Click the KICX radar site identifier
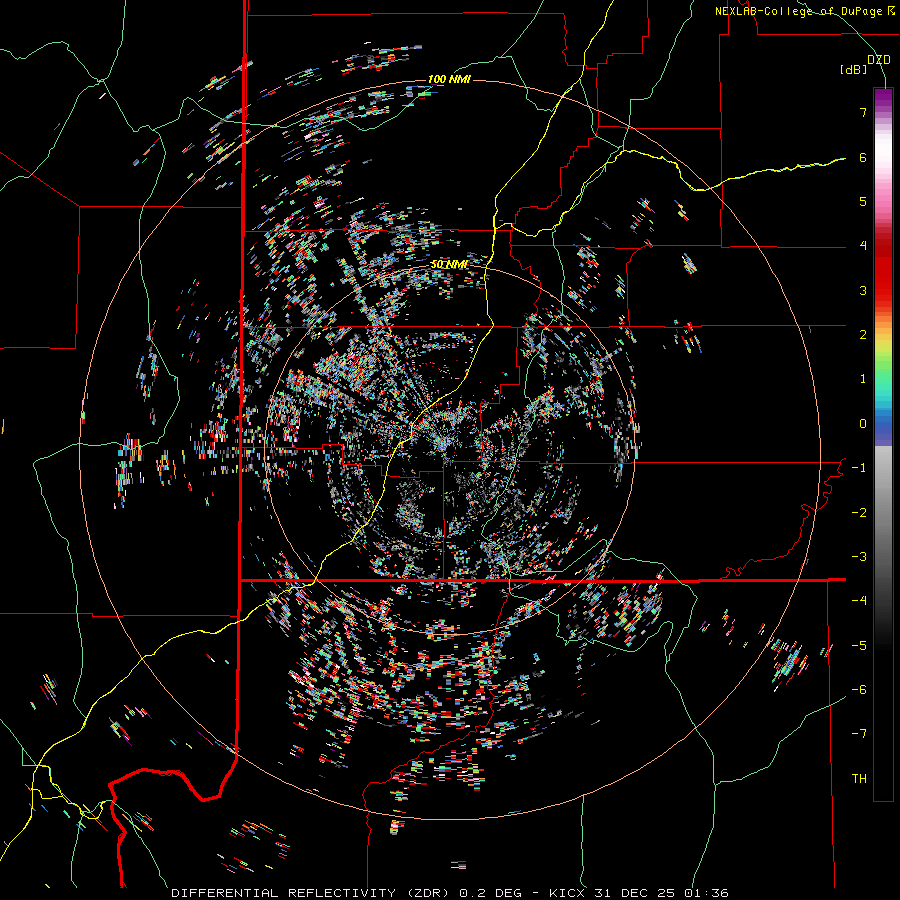This screenshot has width=900, height=900. (567, 893)
